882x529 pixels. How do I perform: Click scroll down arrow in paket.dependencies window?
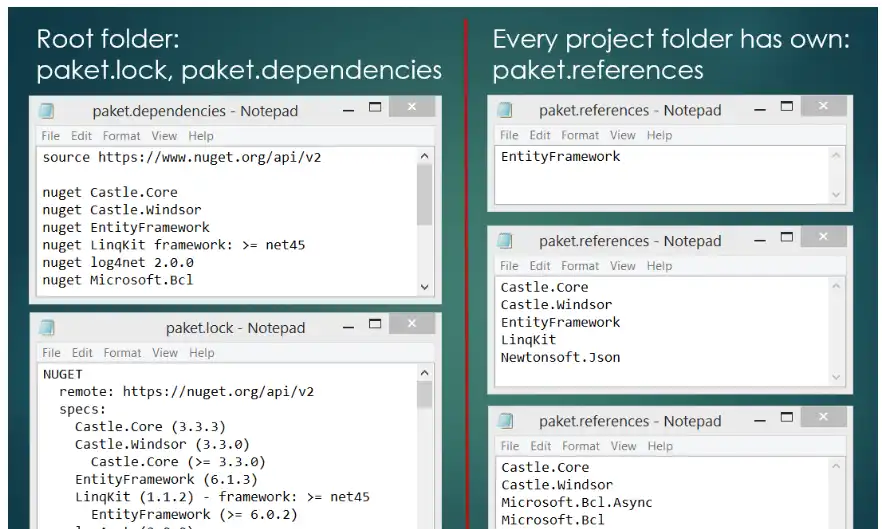tap(425, 287)
